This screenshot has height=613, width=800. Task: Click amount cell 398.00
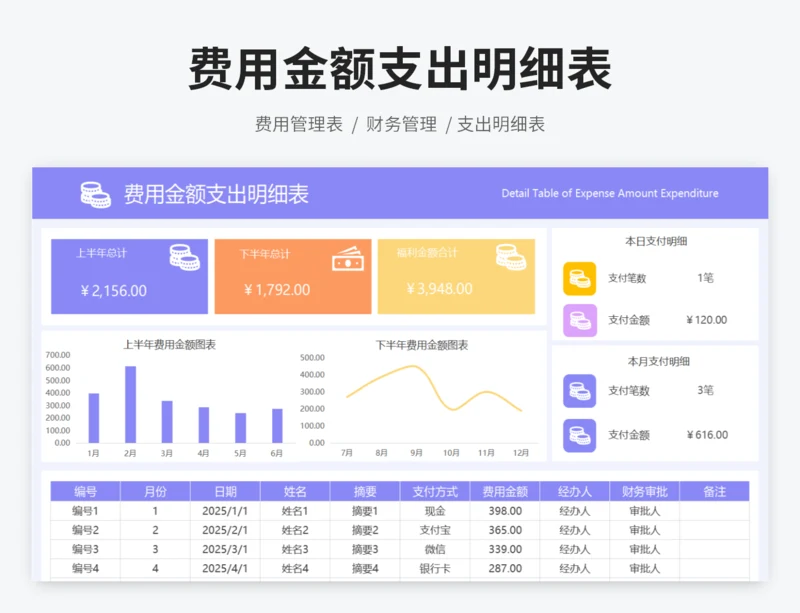coord(505,511)
